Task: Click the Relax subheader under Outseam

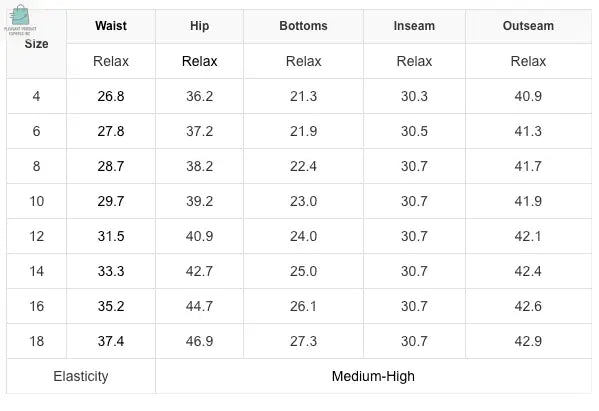Action: [x=528, y=61]
